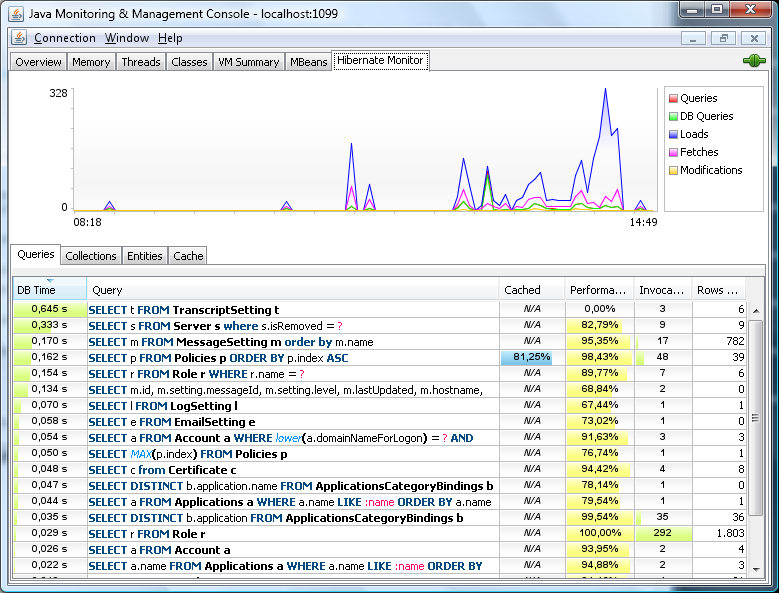Image resolution: width=779 pixels, height=593 pixels.
Task: Switch to the Threads tab
Action: click(x=141, y=62)
